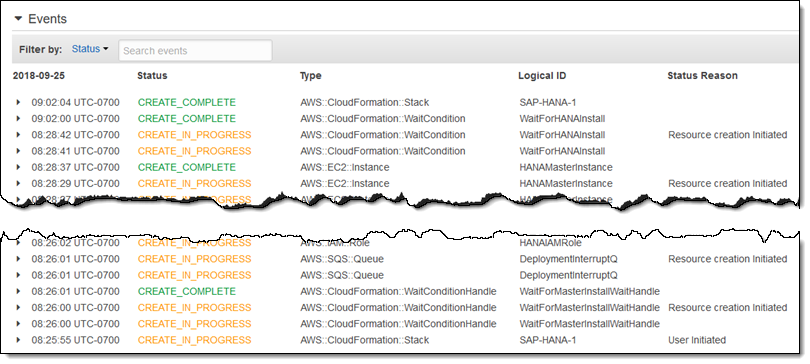The image size is (810, 364).
Task: Expand the 08:28:37 HANAMasterInstance complete row
Action: click(x=19, y=167)
